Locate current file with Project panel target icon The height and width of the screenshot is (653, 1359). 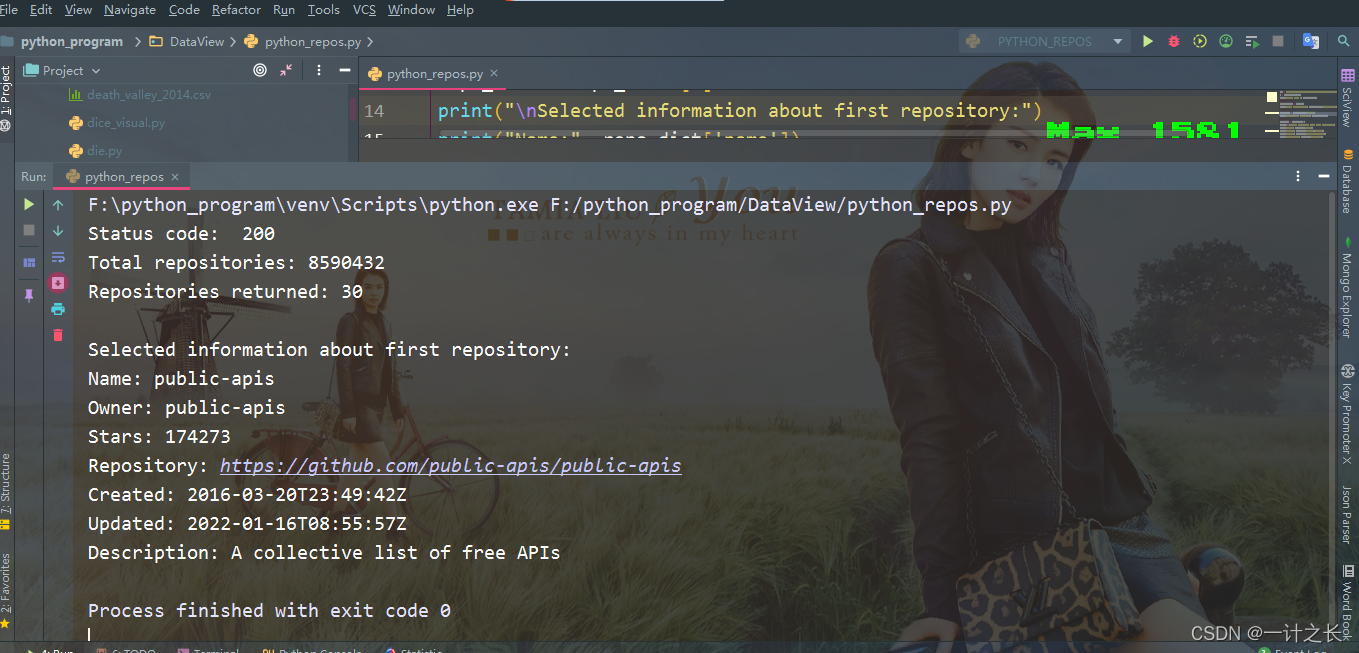coord(260,70)
